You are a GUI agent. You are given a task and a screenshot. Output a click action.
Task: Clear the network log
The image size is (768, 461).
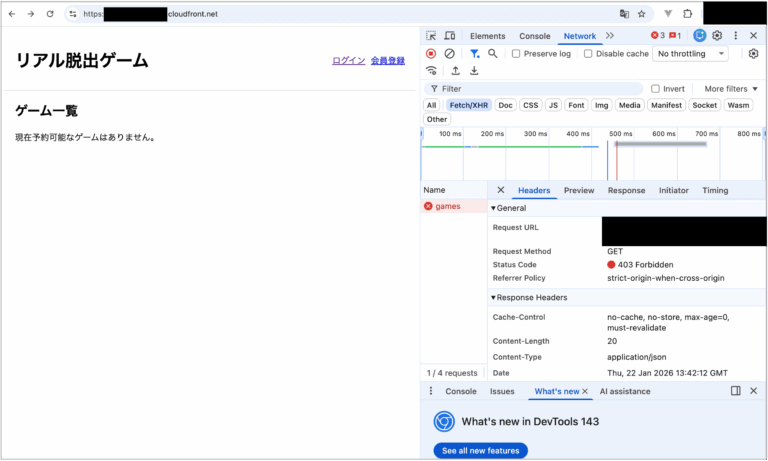[450, 54]
